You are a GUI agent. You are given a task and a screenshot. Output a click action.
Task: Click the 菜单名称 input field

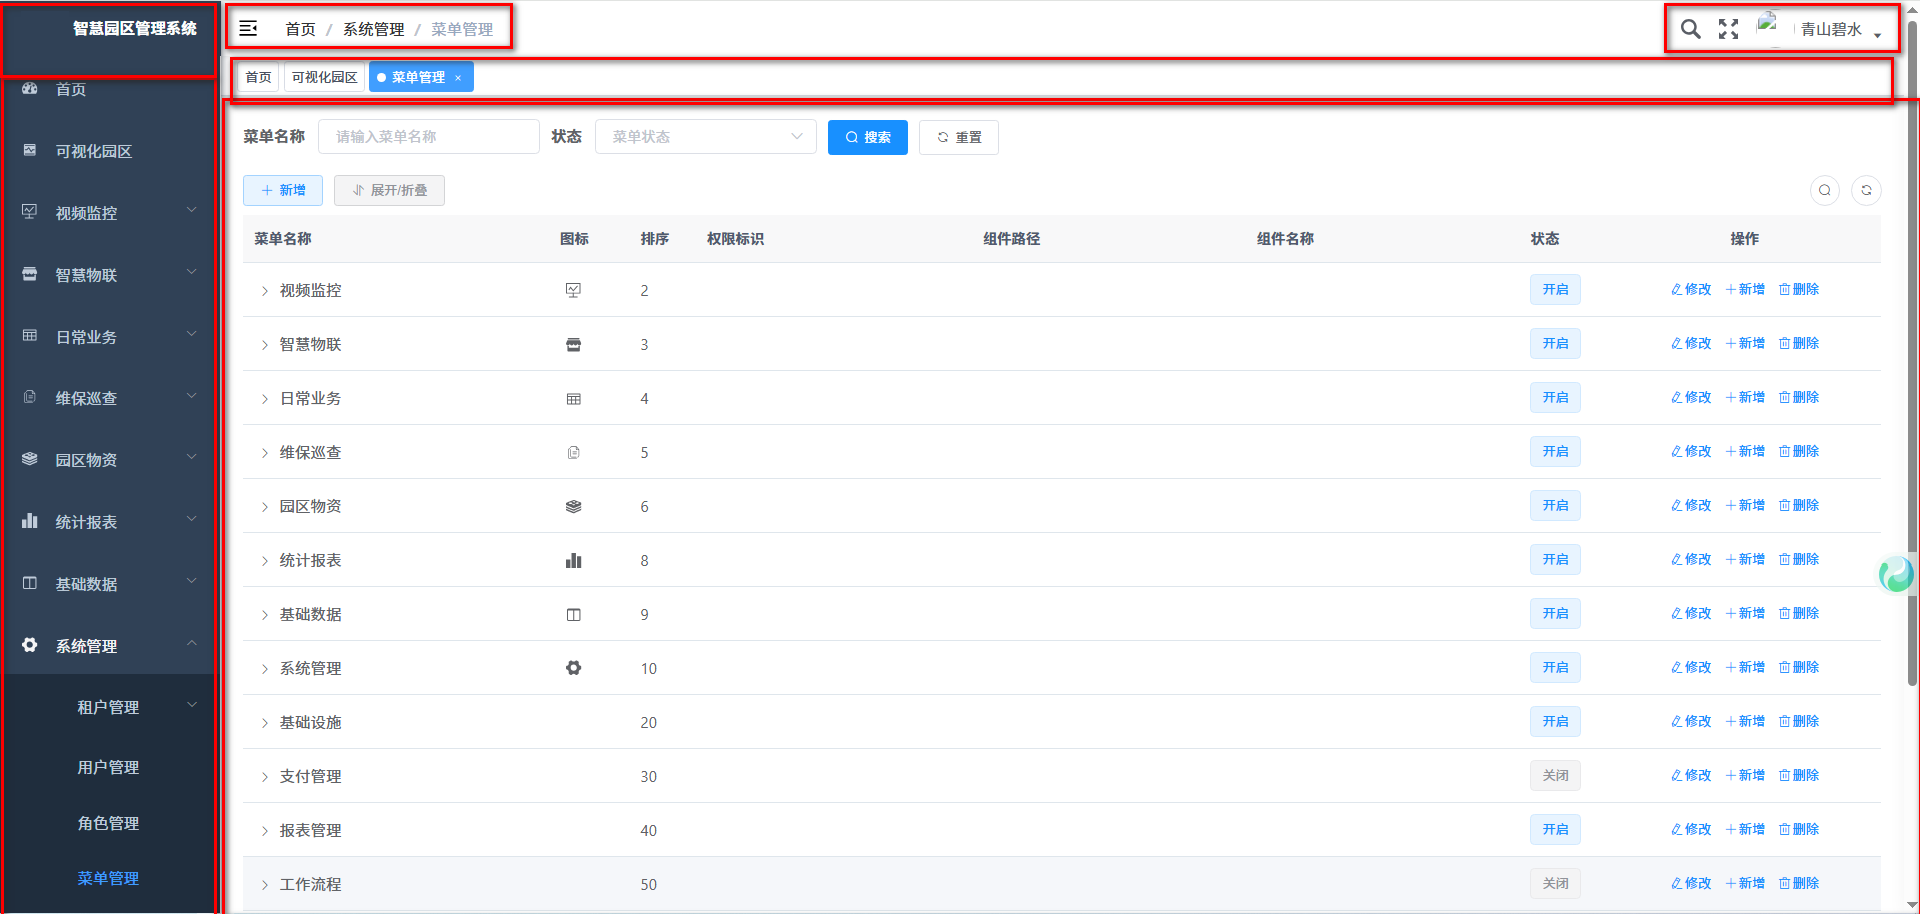tap(428, 137)
